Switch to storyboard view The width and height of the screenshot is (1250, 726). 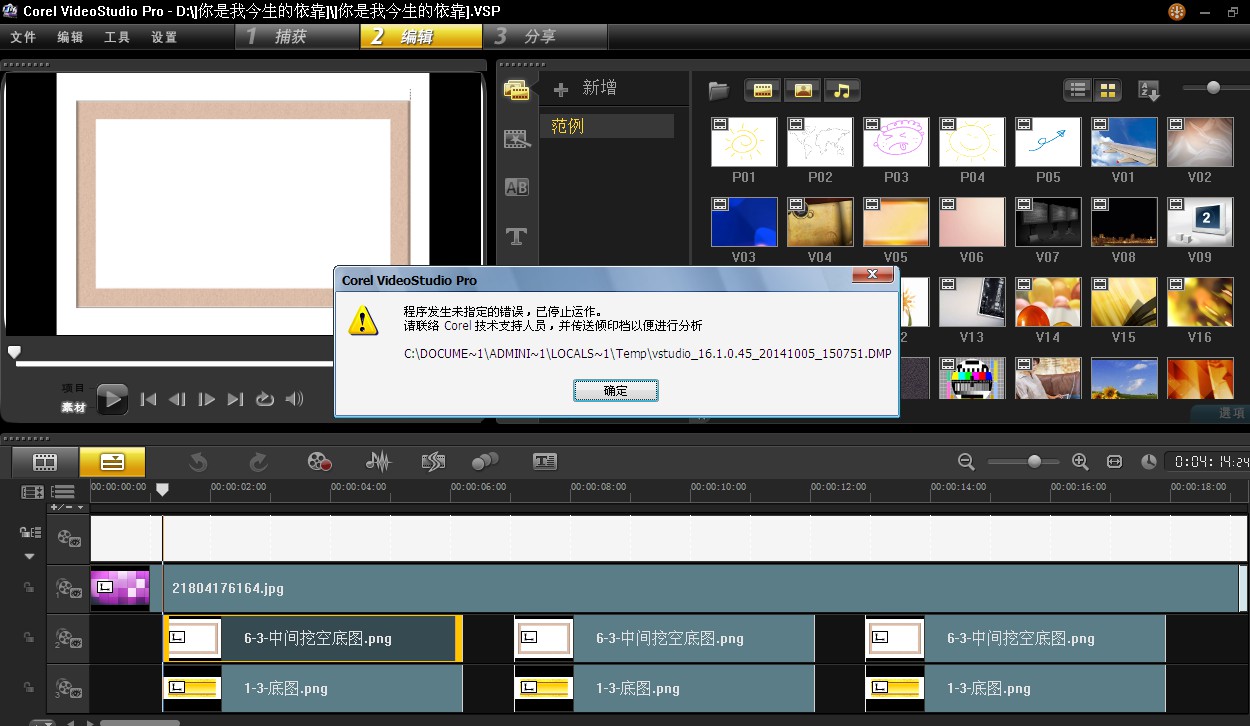(45, 462)
